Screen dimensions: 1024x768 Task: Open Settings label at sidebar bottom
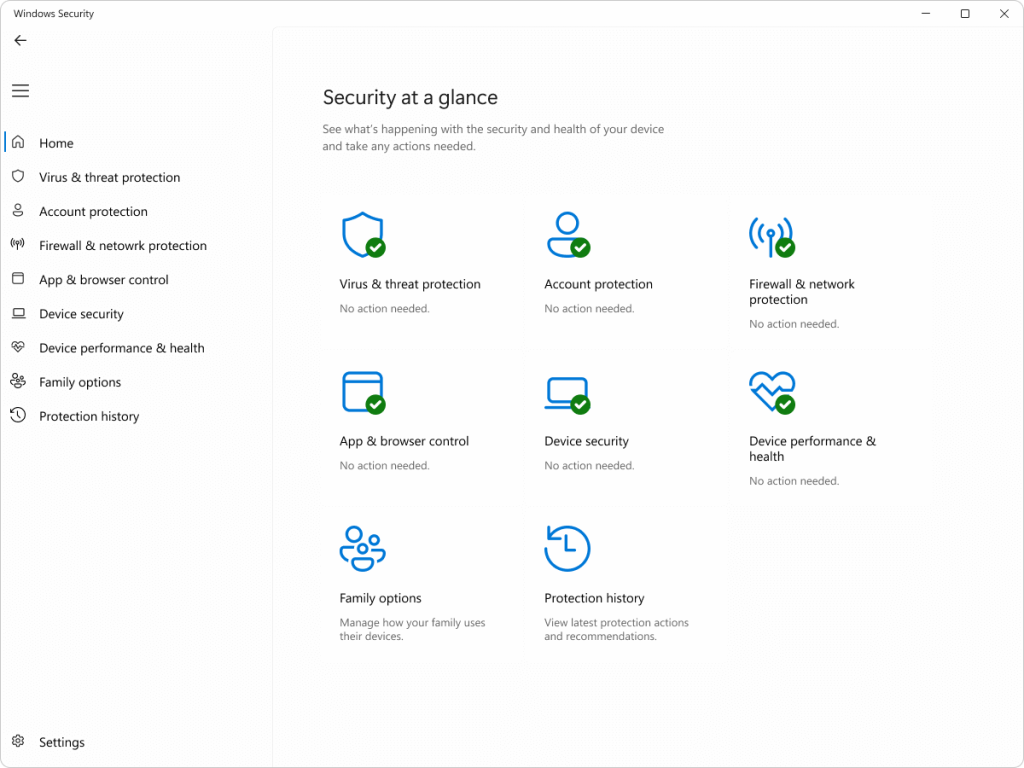click(x=61, y=742)
